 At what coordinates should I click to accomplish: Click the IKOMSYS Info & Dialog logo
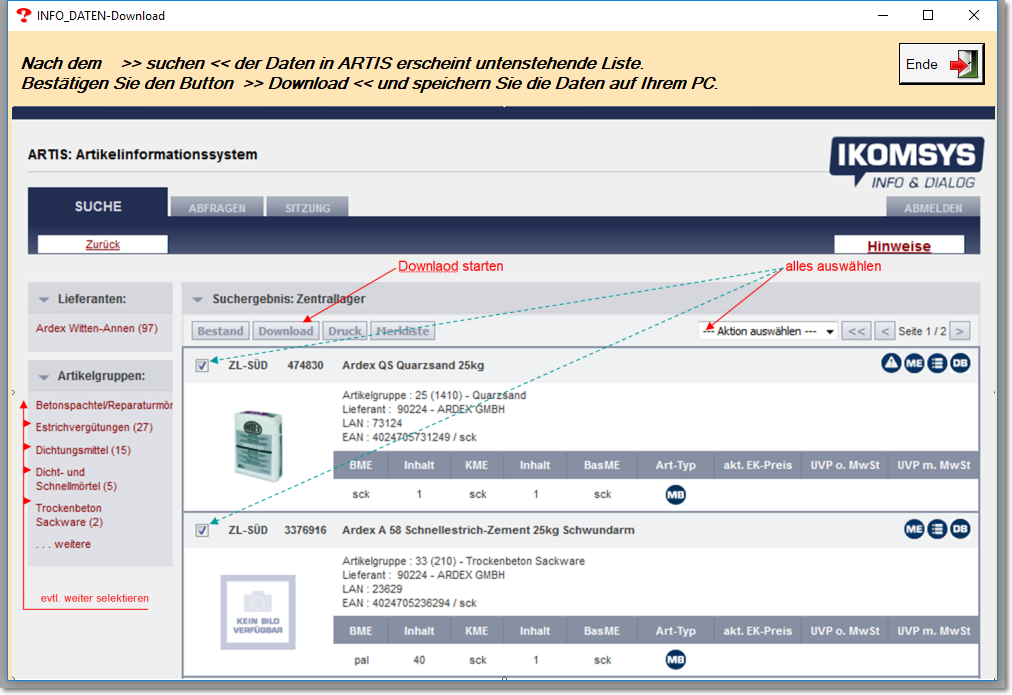click(906, 162)
